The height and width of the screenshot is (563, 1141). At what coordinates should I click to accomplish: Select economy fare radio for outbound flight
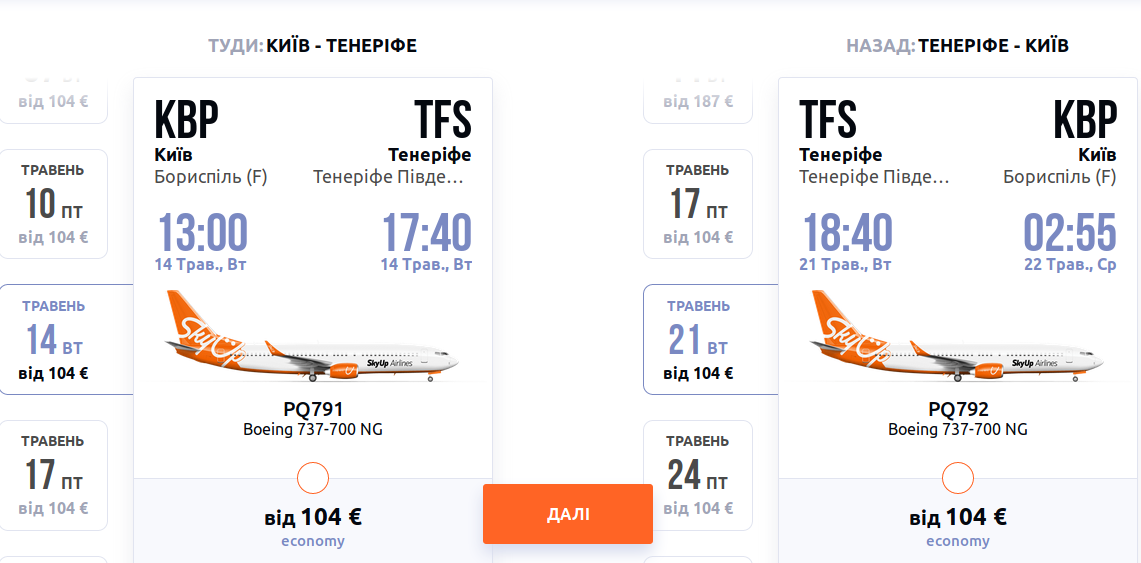tap(313, 478)
